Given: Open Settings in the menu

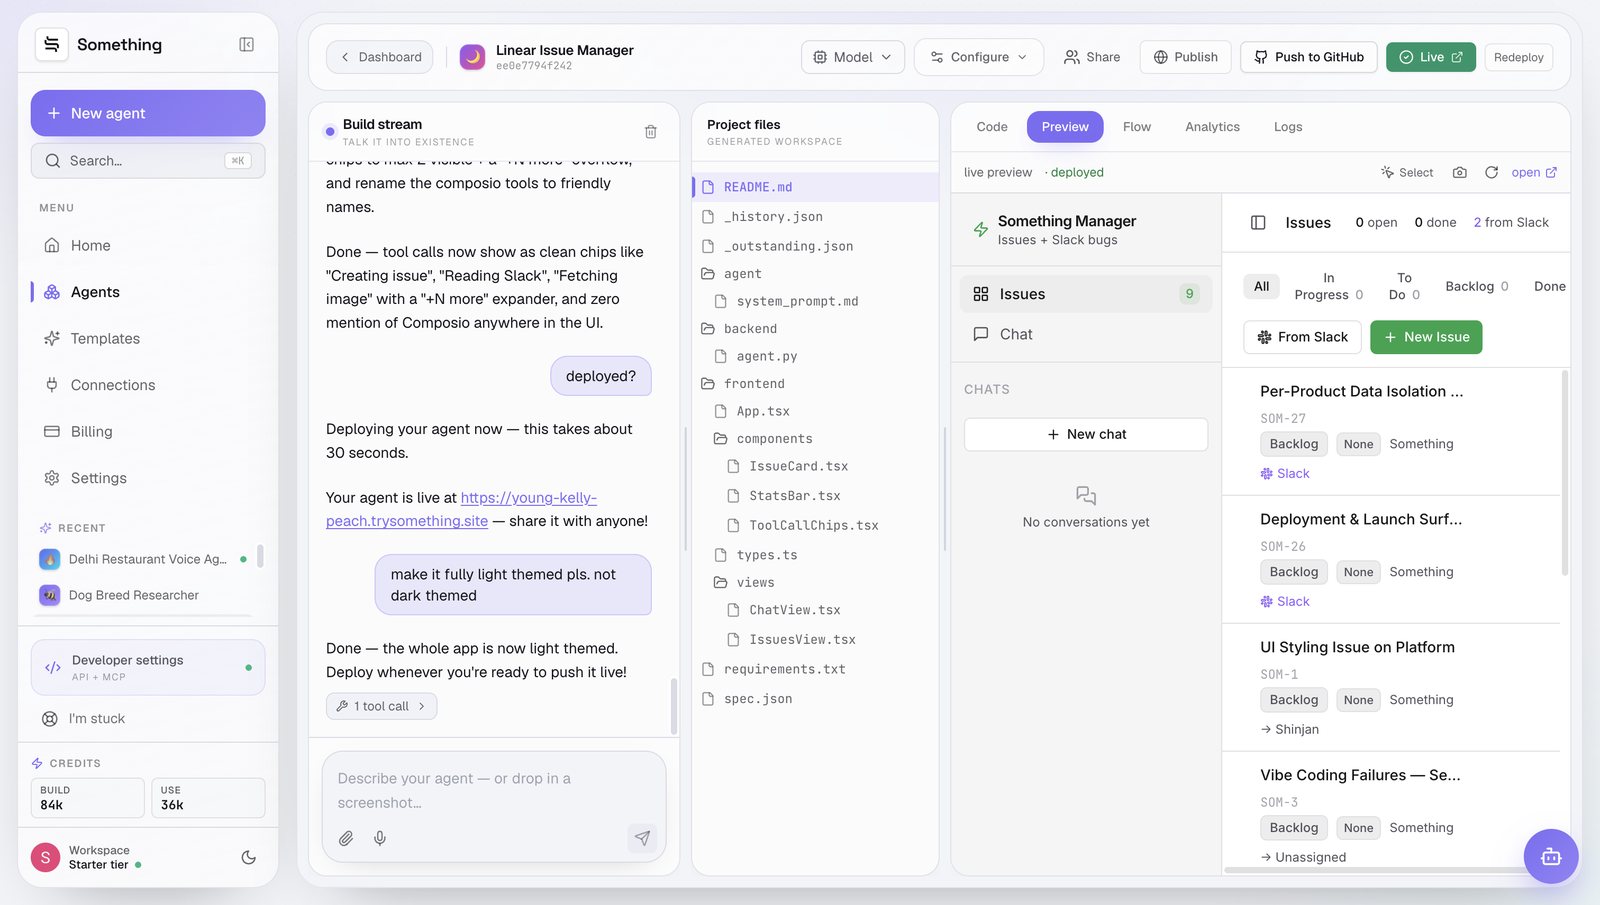Looking at the screenshot, I should (148, 478).
